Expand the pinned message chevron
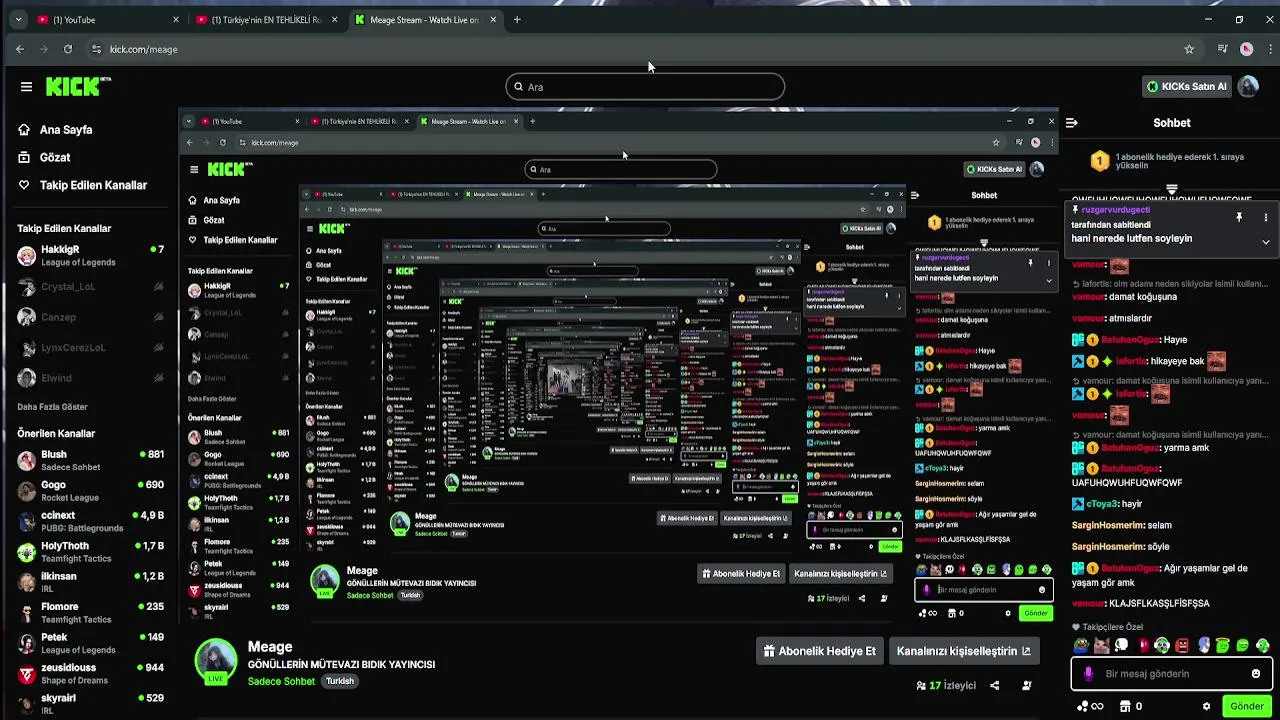1280x720 pixels. pyautogui.click(x=1265, y=241)
